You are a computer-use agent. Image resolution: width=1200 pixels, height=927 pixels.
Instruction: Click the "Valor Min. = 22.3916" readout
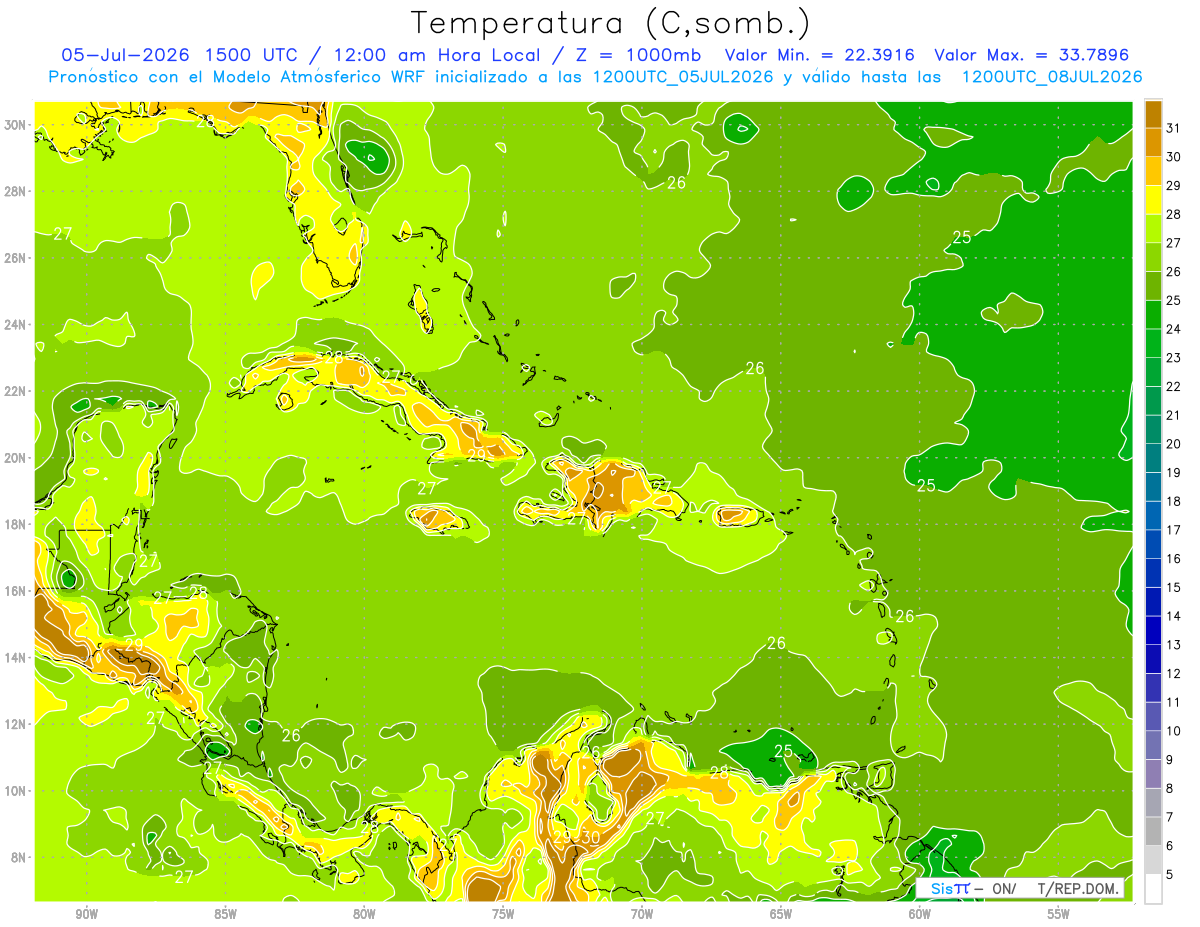[x=820, y=55]
